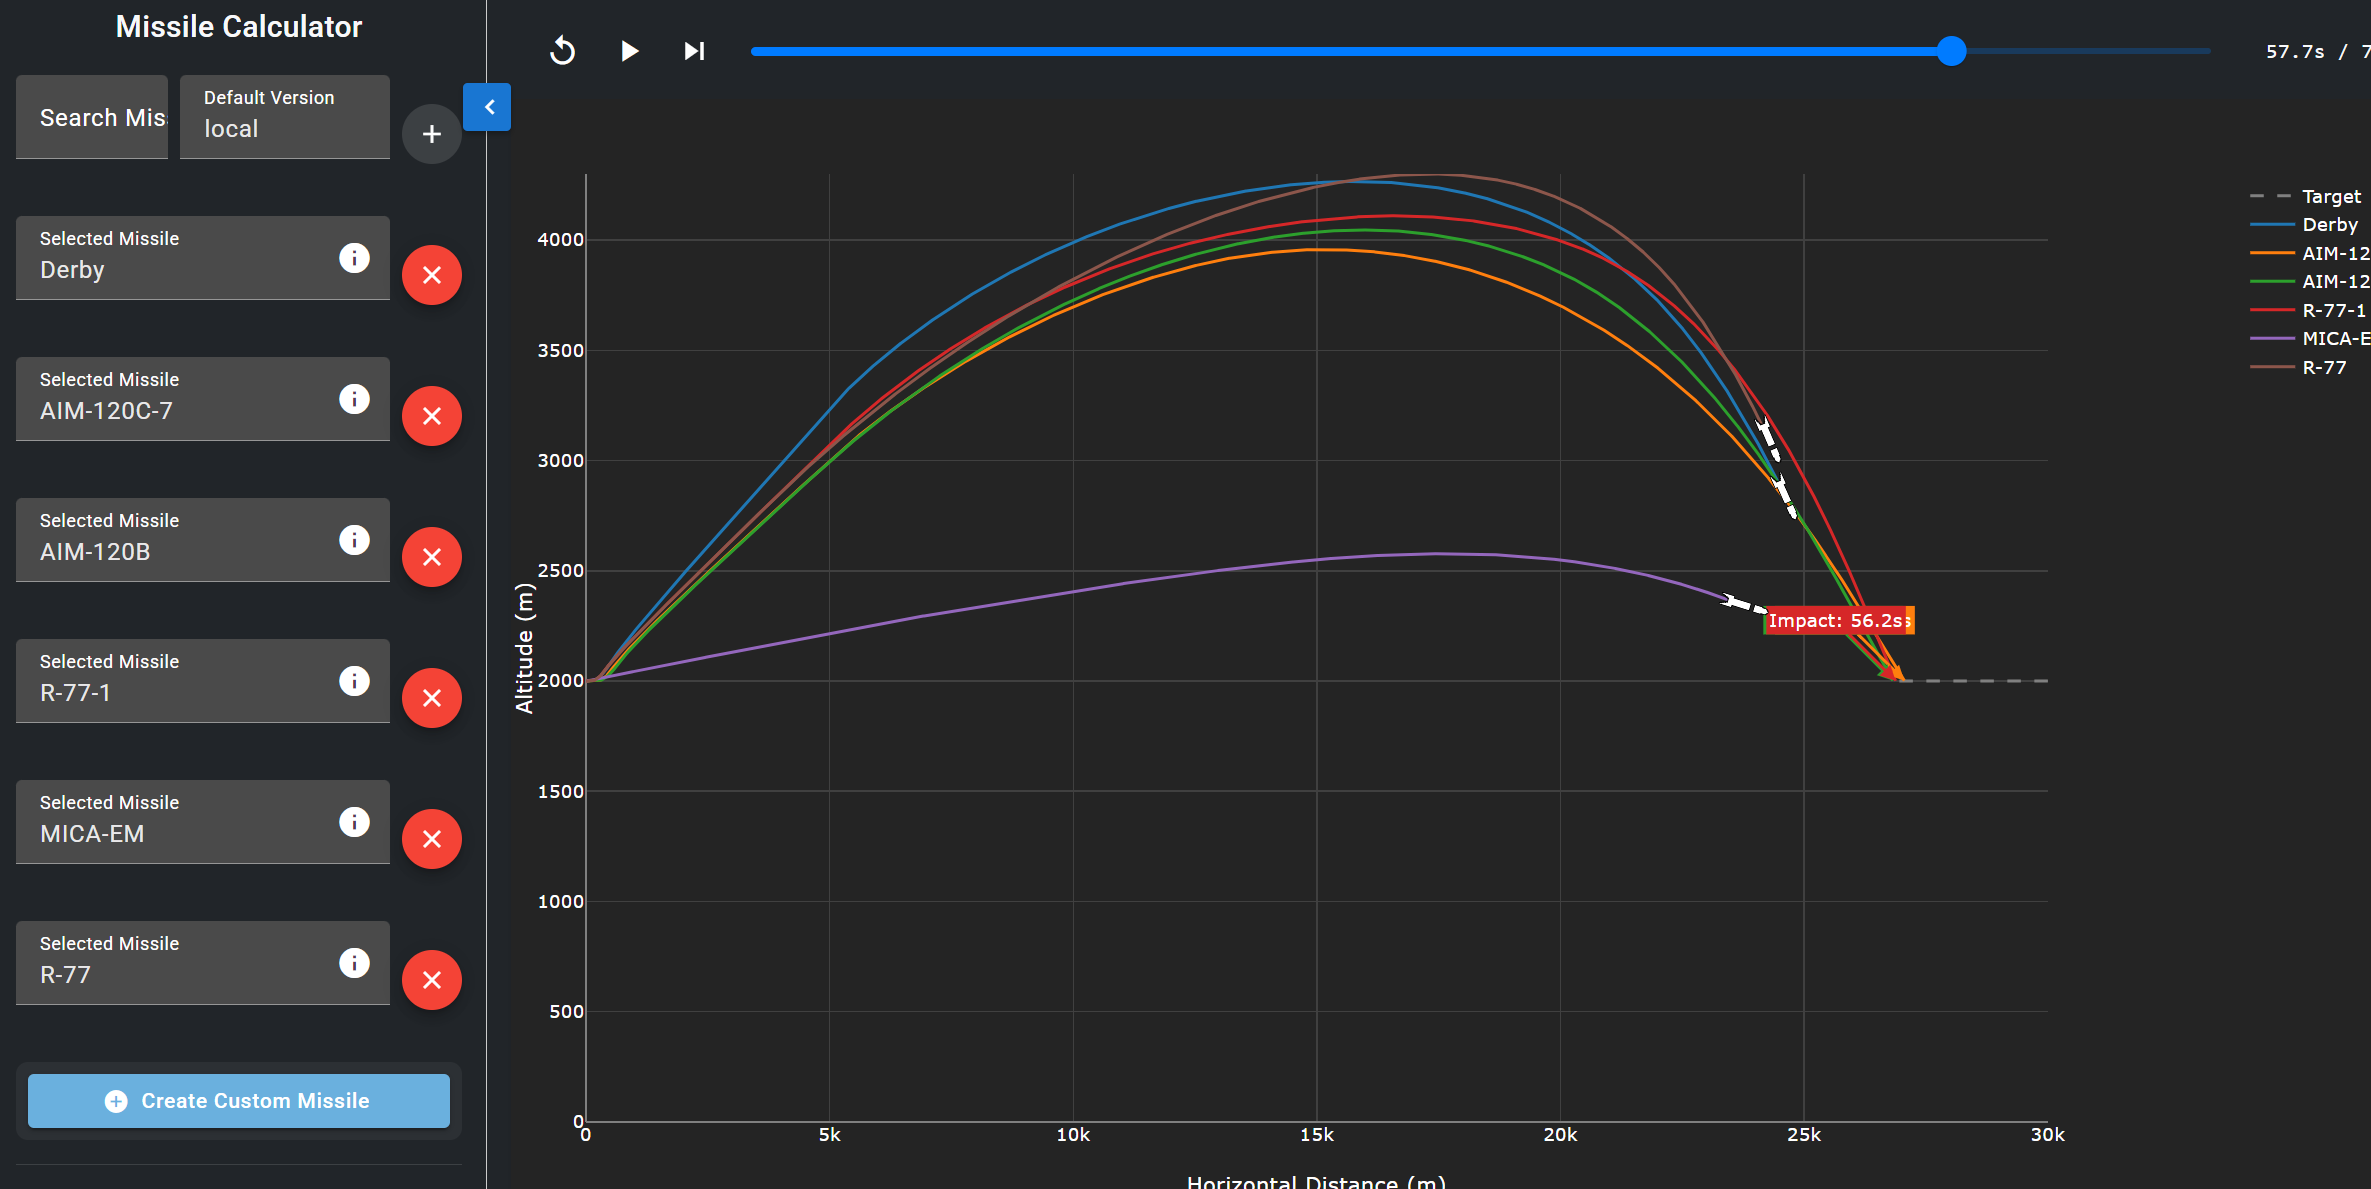Open info for the AIM-120C-7 missile

pyautogui.click(x=354, y=399)
